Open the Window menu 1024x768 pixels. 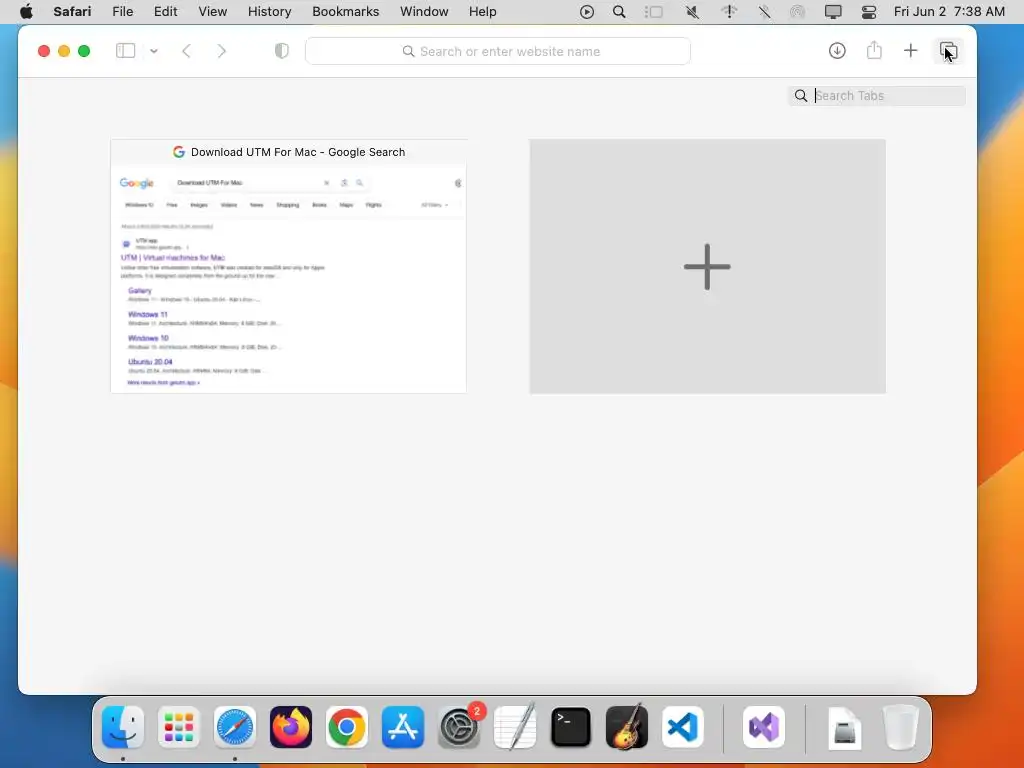pos(424,12)
